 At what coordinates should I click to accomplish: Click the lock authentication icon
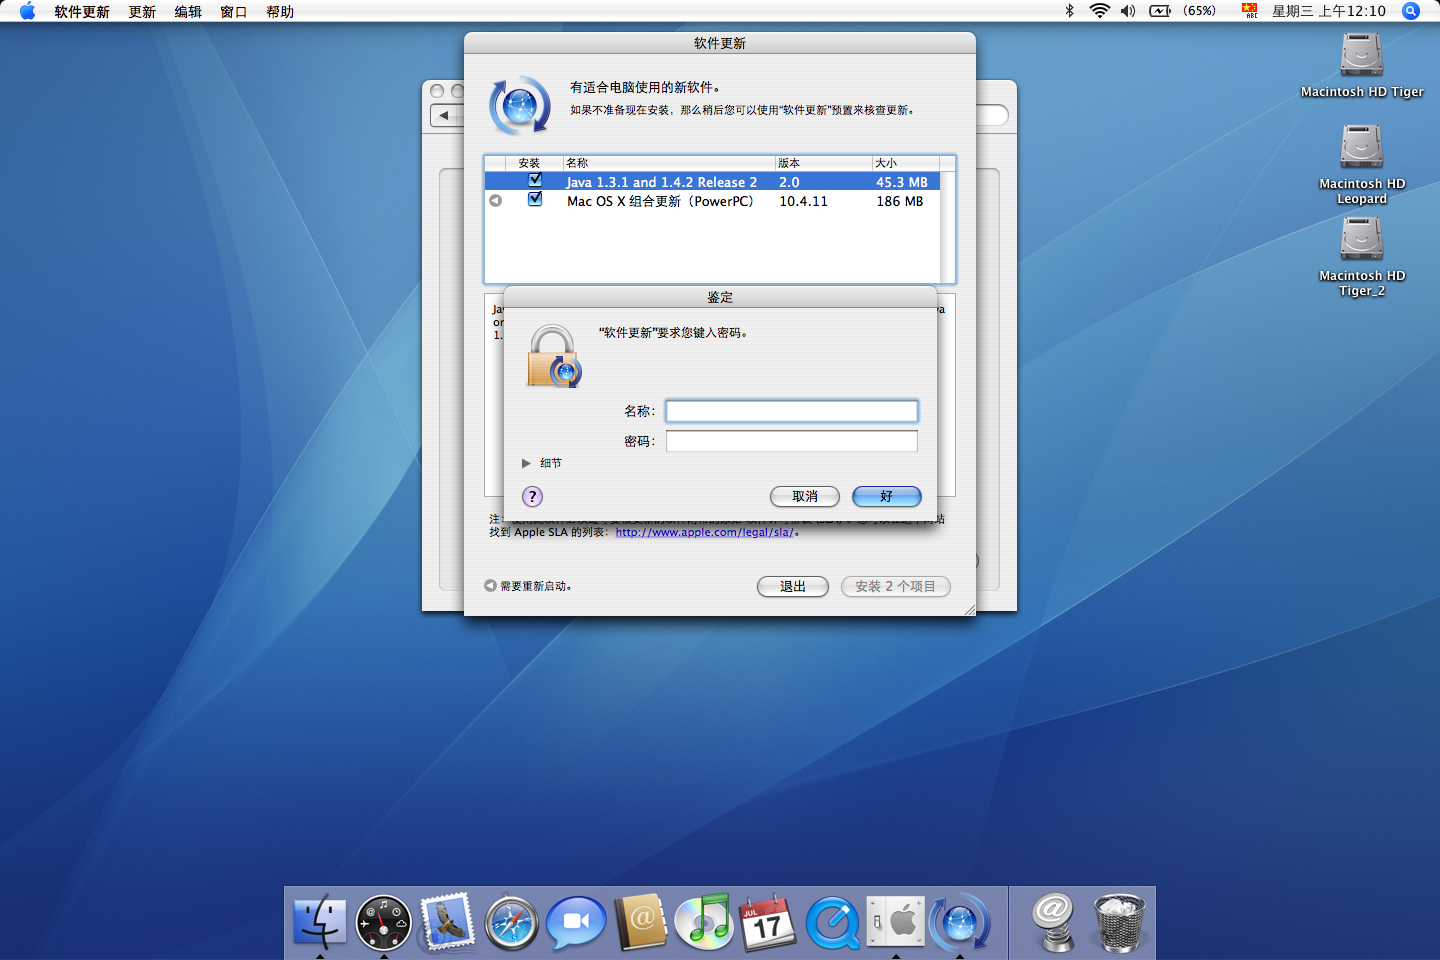coord(554,356)
